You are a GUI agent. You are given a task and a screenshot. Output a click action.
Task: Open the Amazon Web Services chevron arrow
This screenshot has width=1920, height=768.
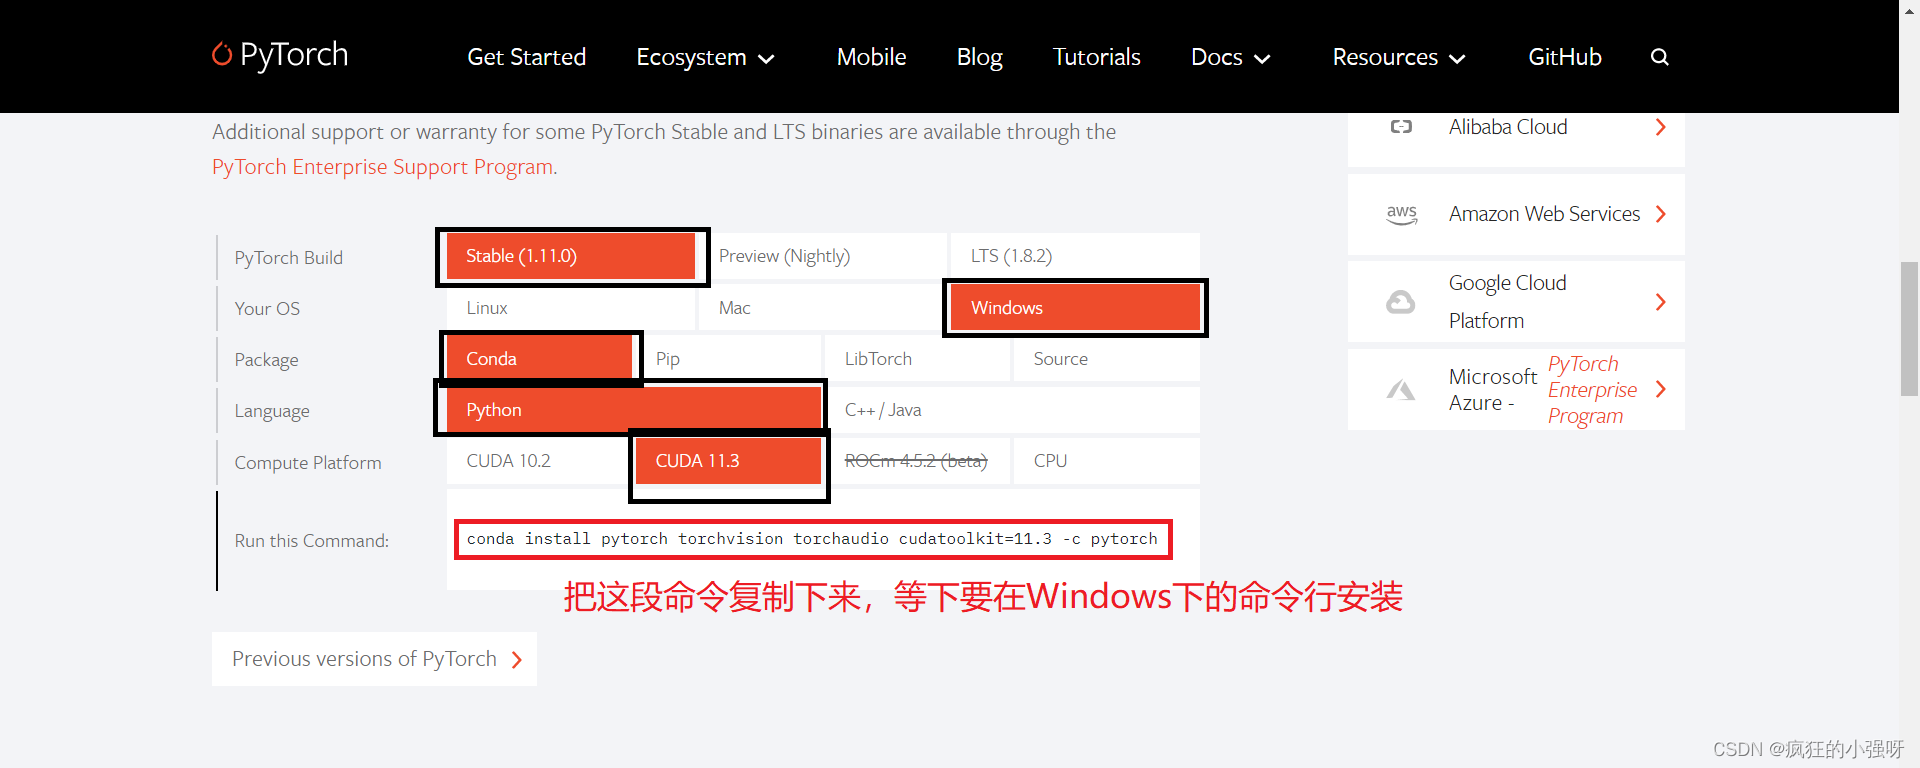[x=1660, y=214]
